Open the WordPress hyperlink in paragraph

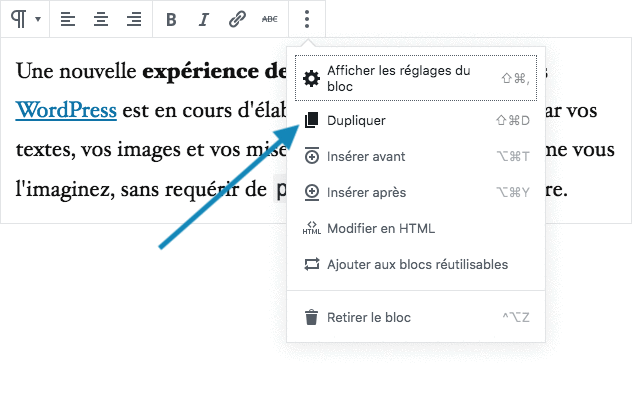click(x=66, y=110)
